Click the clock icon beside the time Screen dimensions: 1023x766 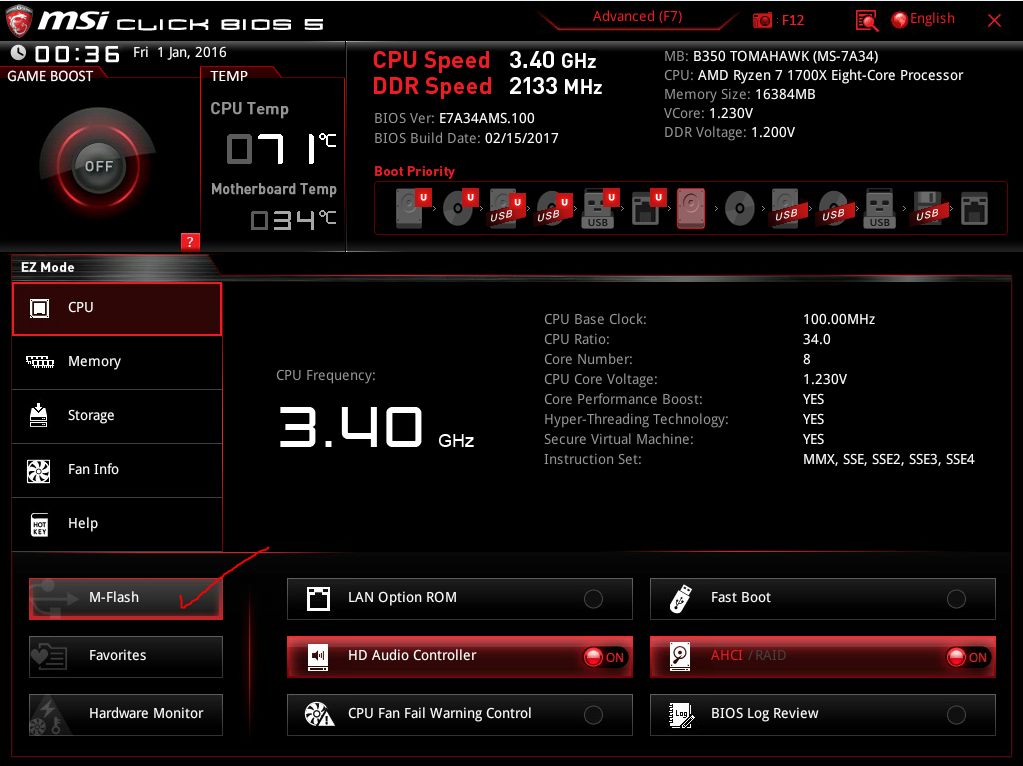[18, 52]
